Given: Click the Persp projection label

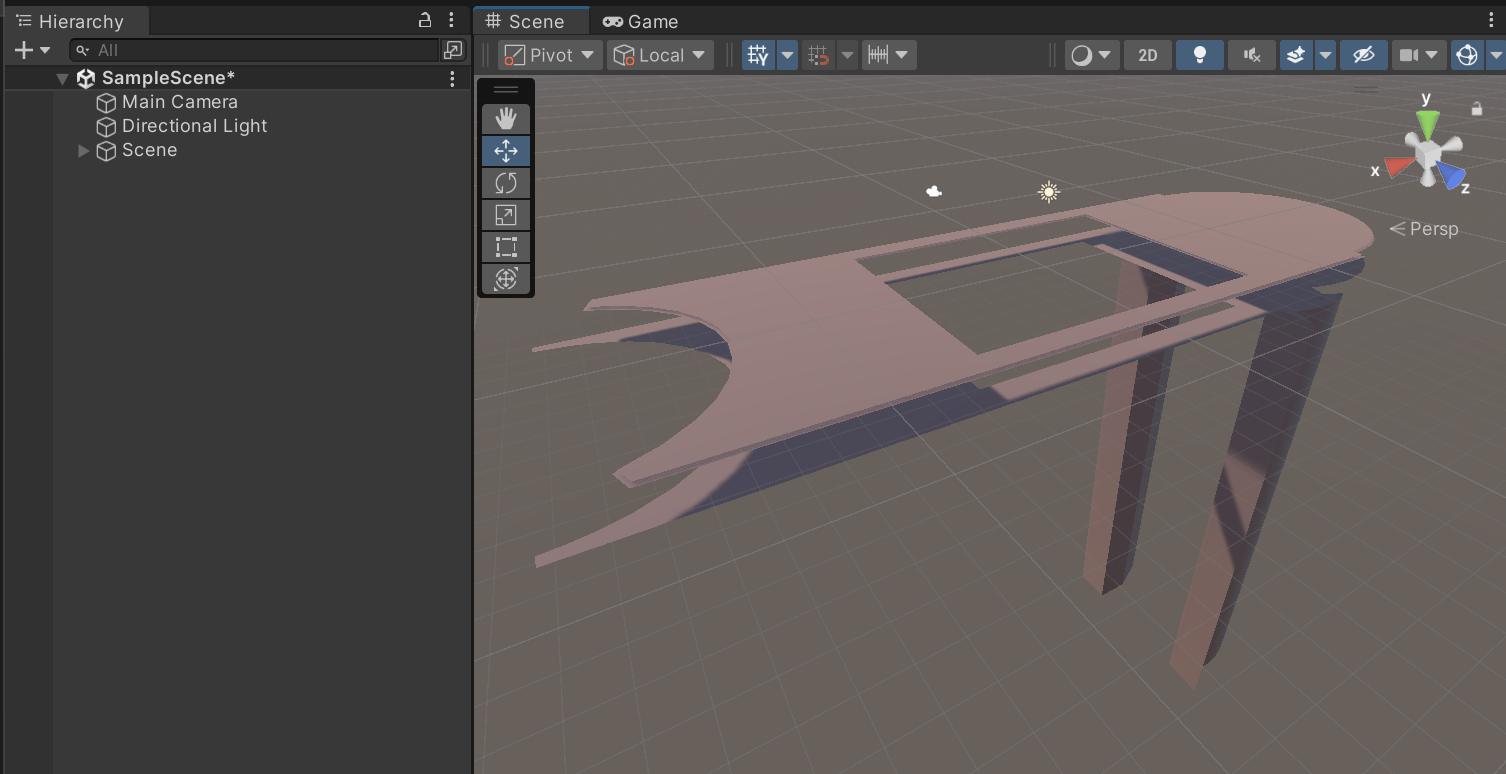Looking at the screenshot, I should coord(1425,229).
